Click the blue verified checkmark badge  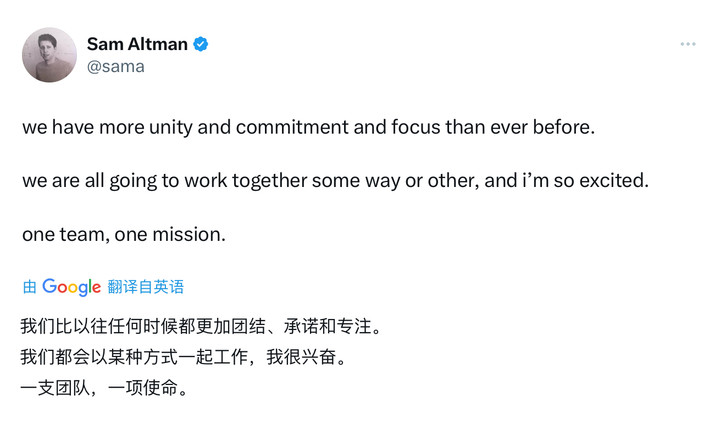point(201,44)
